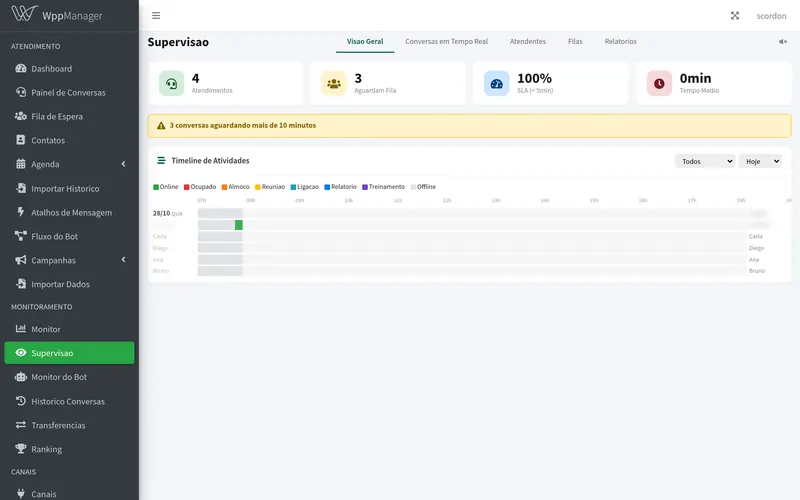The image size is (800, 500).
Task: Click the Importar Historico file icon
Action: [x=21, y=188]
